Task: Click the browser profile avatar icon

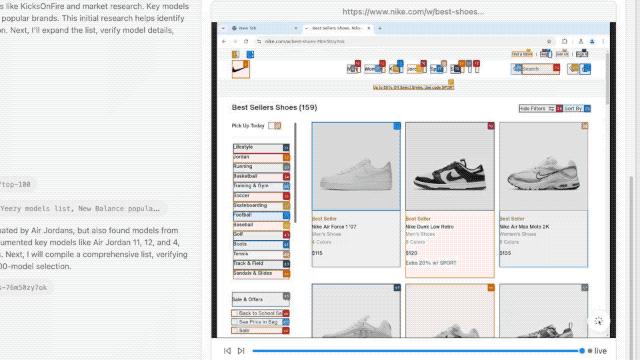Action: point(592,41)
